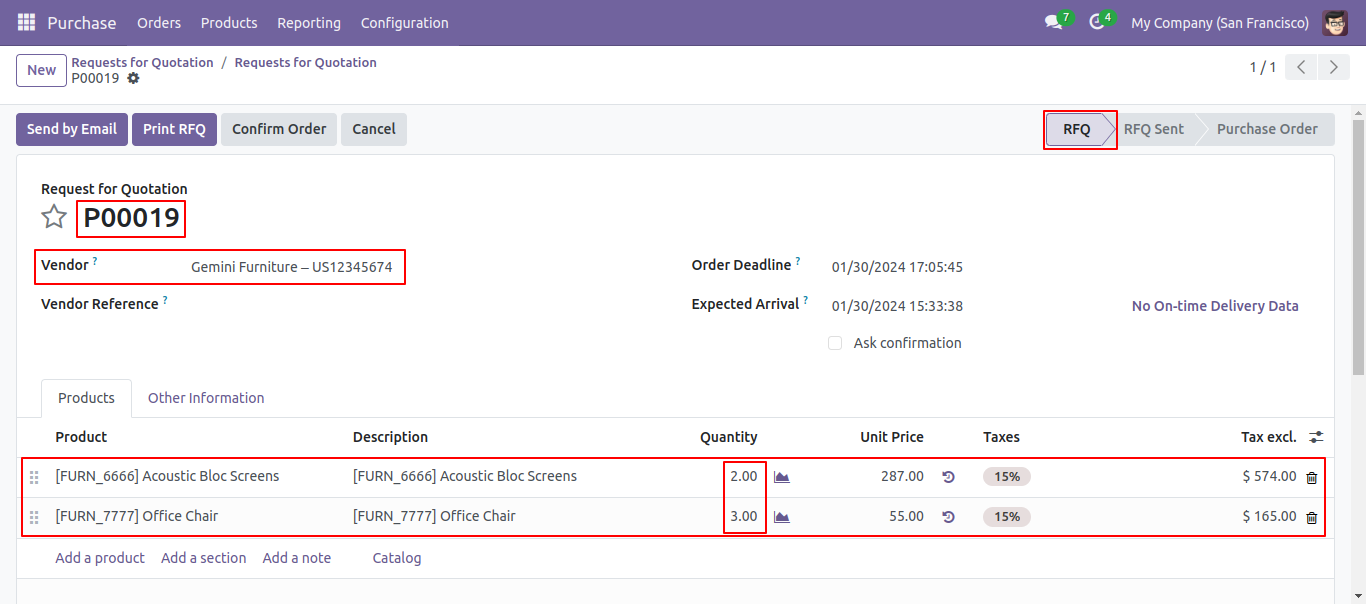Delete the Office Chair line
This screenshot has height=604, width=1366.
(1312, 517)
